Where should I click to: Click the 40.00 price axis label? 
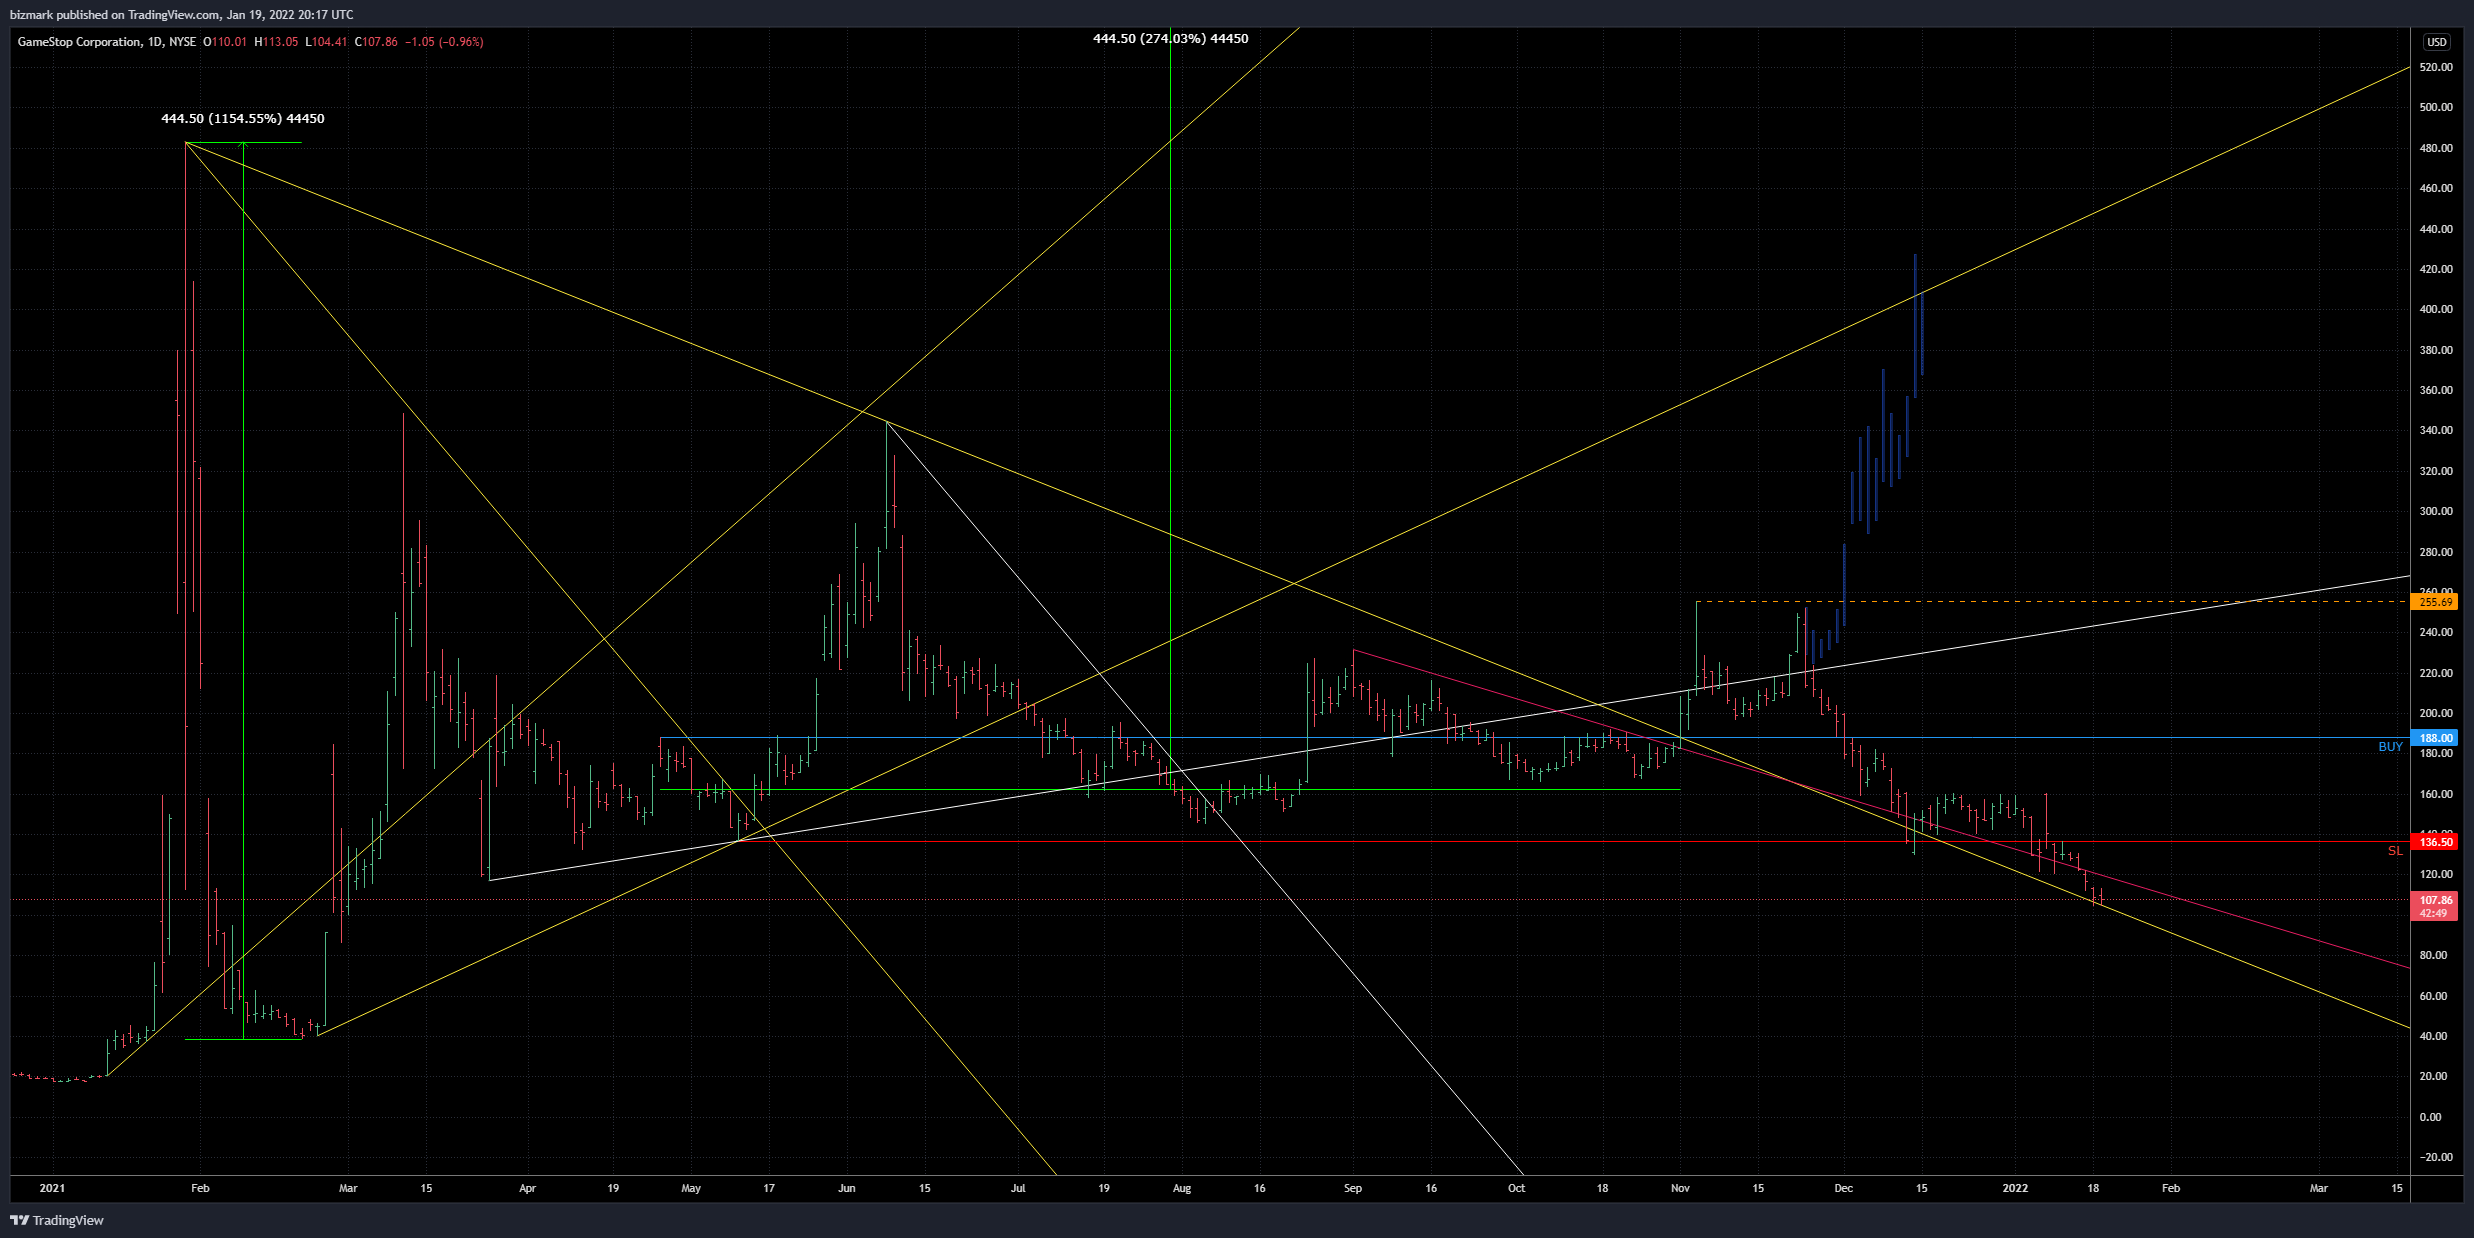2434,1036
